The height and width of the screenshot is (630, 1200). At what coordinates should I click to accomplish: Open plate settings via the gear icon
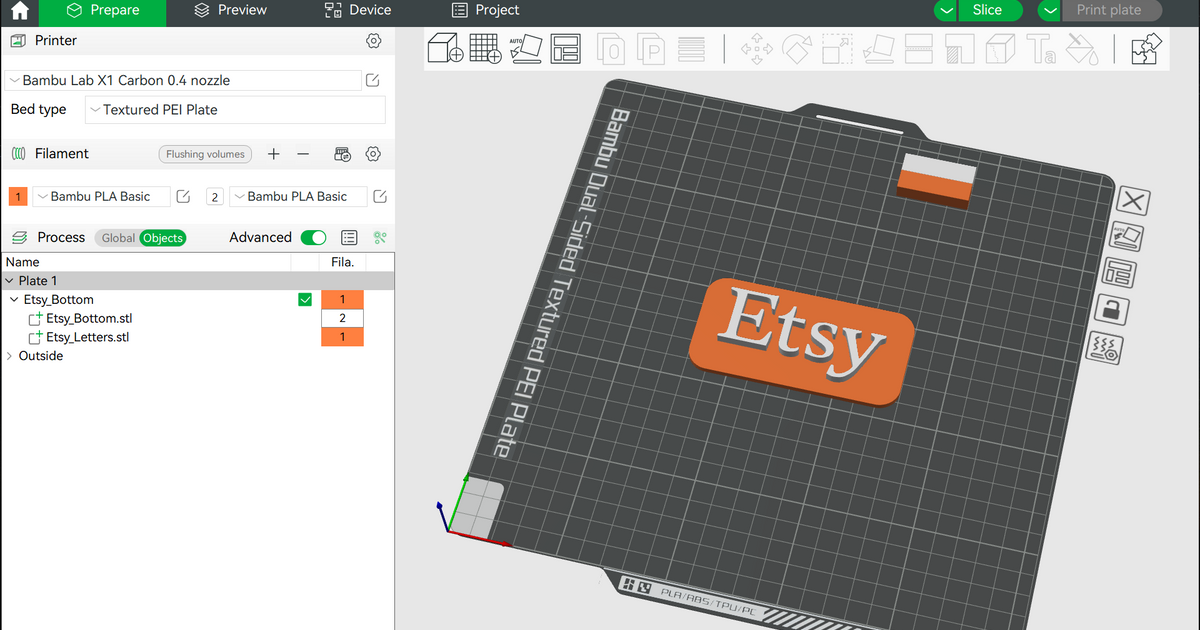coord(1105,349)
